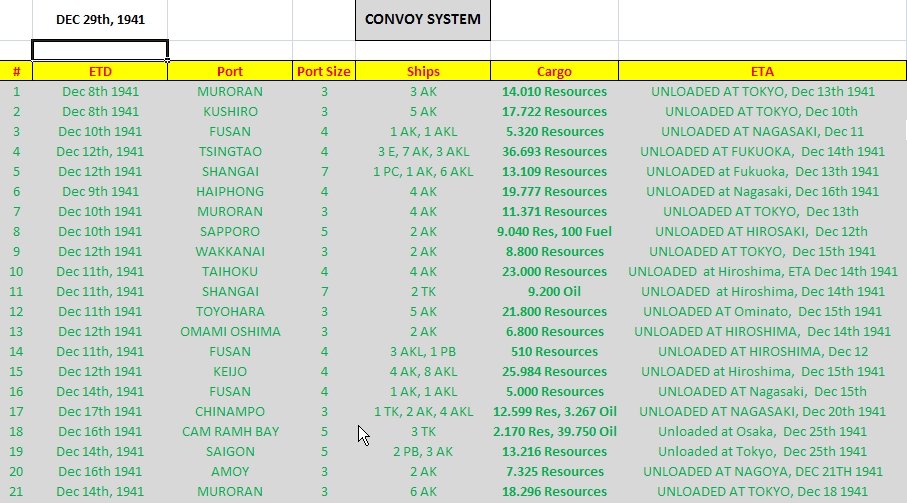Select ships cell 3 AKL, 1 PB
The width and height of the screenshot is (907, 503).
(423, 352)
